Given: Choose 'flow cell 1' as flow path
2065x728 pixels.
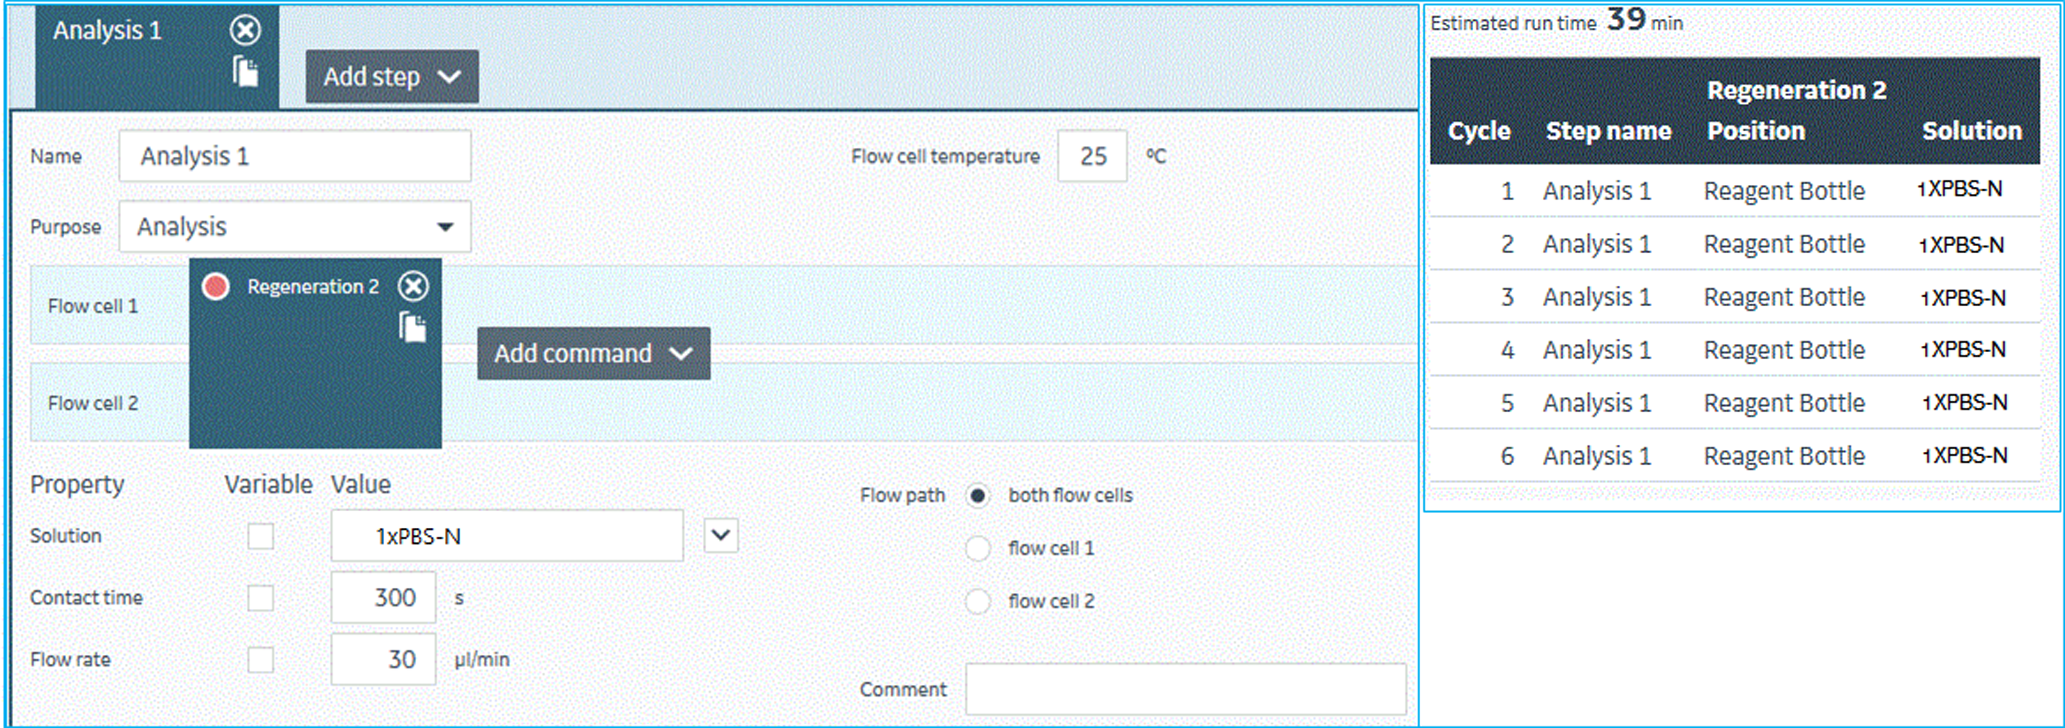Looking at the screenshot, I should pos(978,549).
